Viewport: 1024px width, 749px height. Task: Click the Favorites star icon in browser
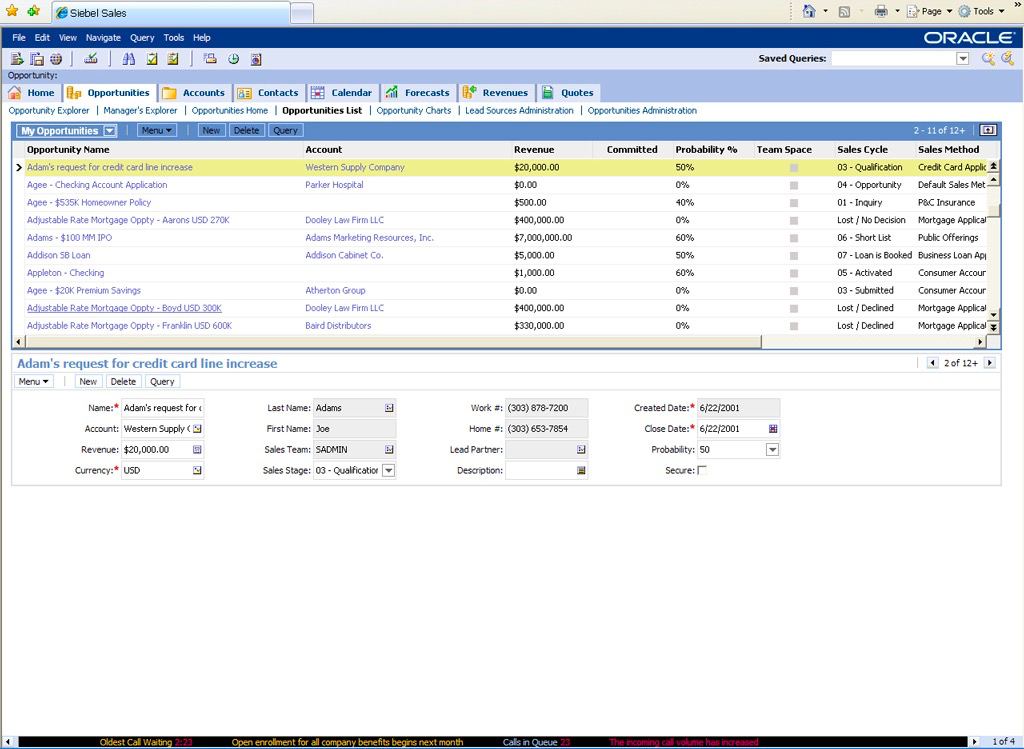[12, 11]
